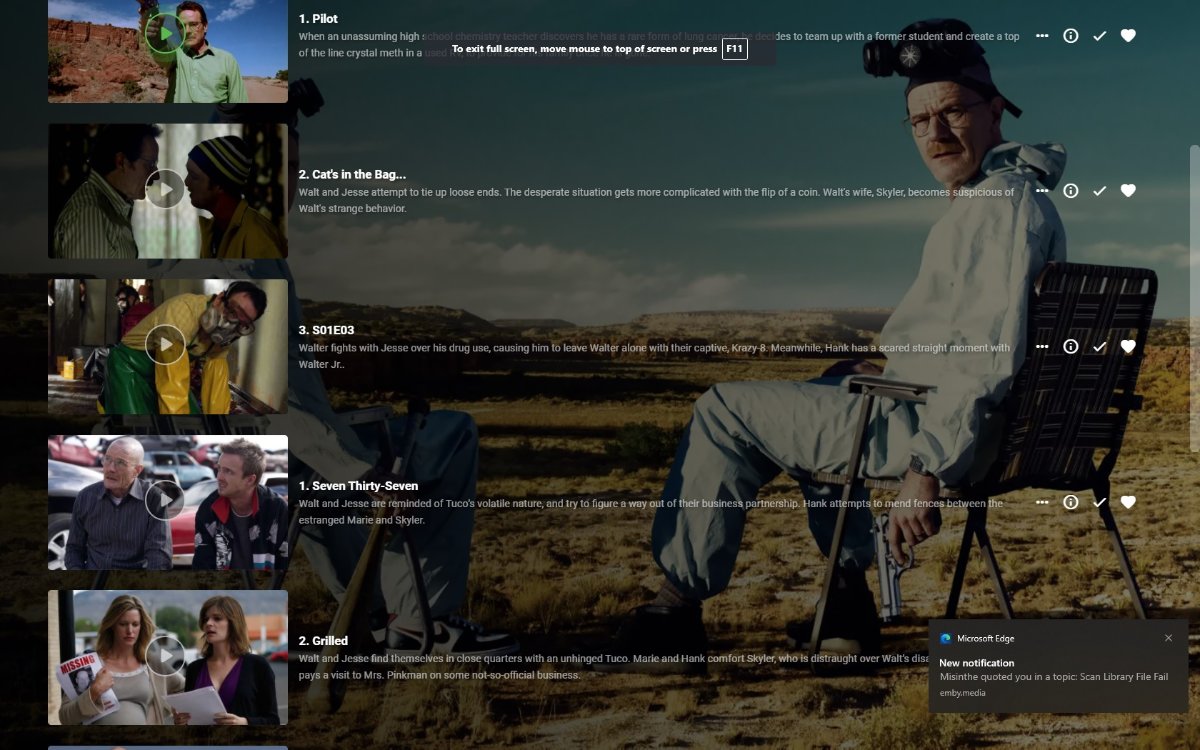Mark S01E03 as watched
This screenshot has height=750, width=1200.
coord(1100,346)
